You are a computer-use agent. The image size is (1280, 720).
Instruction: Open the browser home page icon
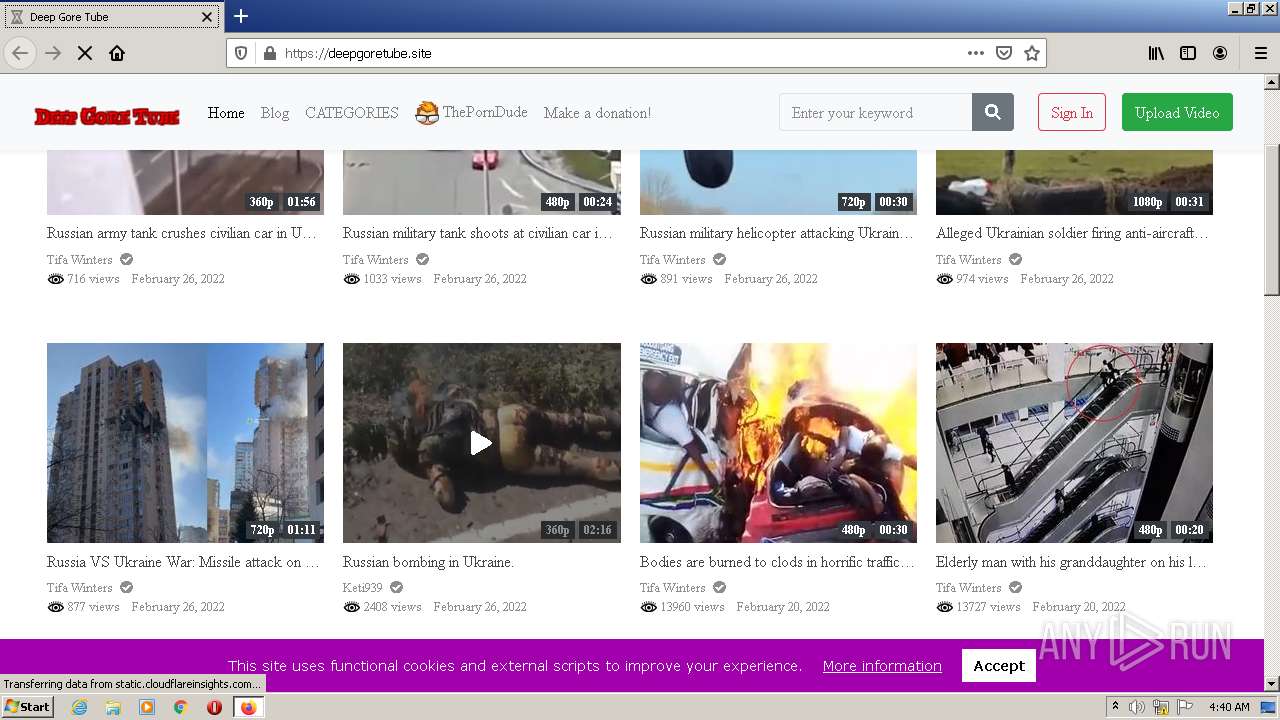coord(117,53)
